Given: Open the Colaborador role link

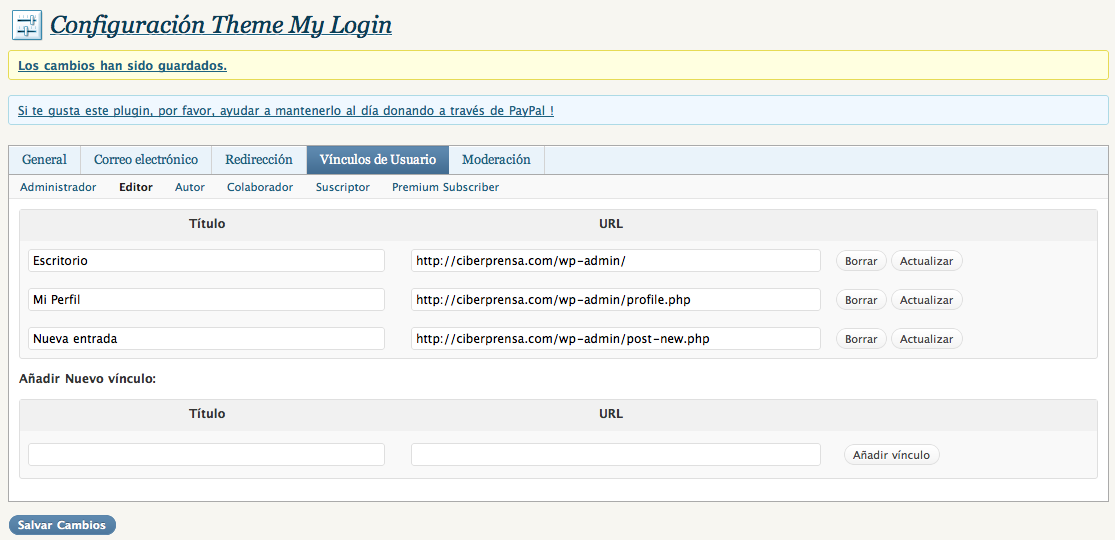Looking at the screenshot, I should [260, 187].
